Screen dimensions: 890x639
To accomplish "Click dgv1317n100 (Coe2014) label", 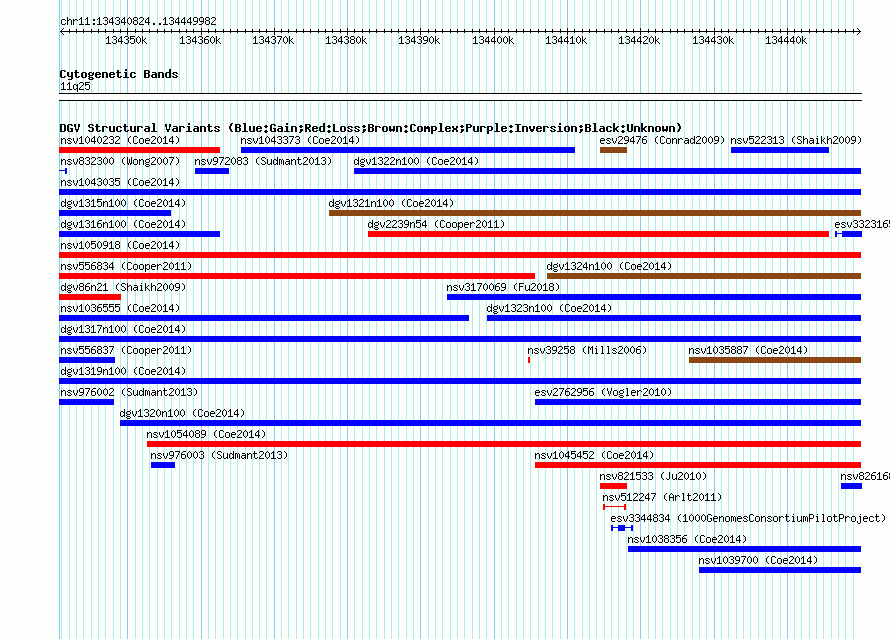I will [x=123, y=329].
